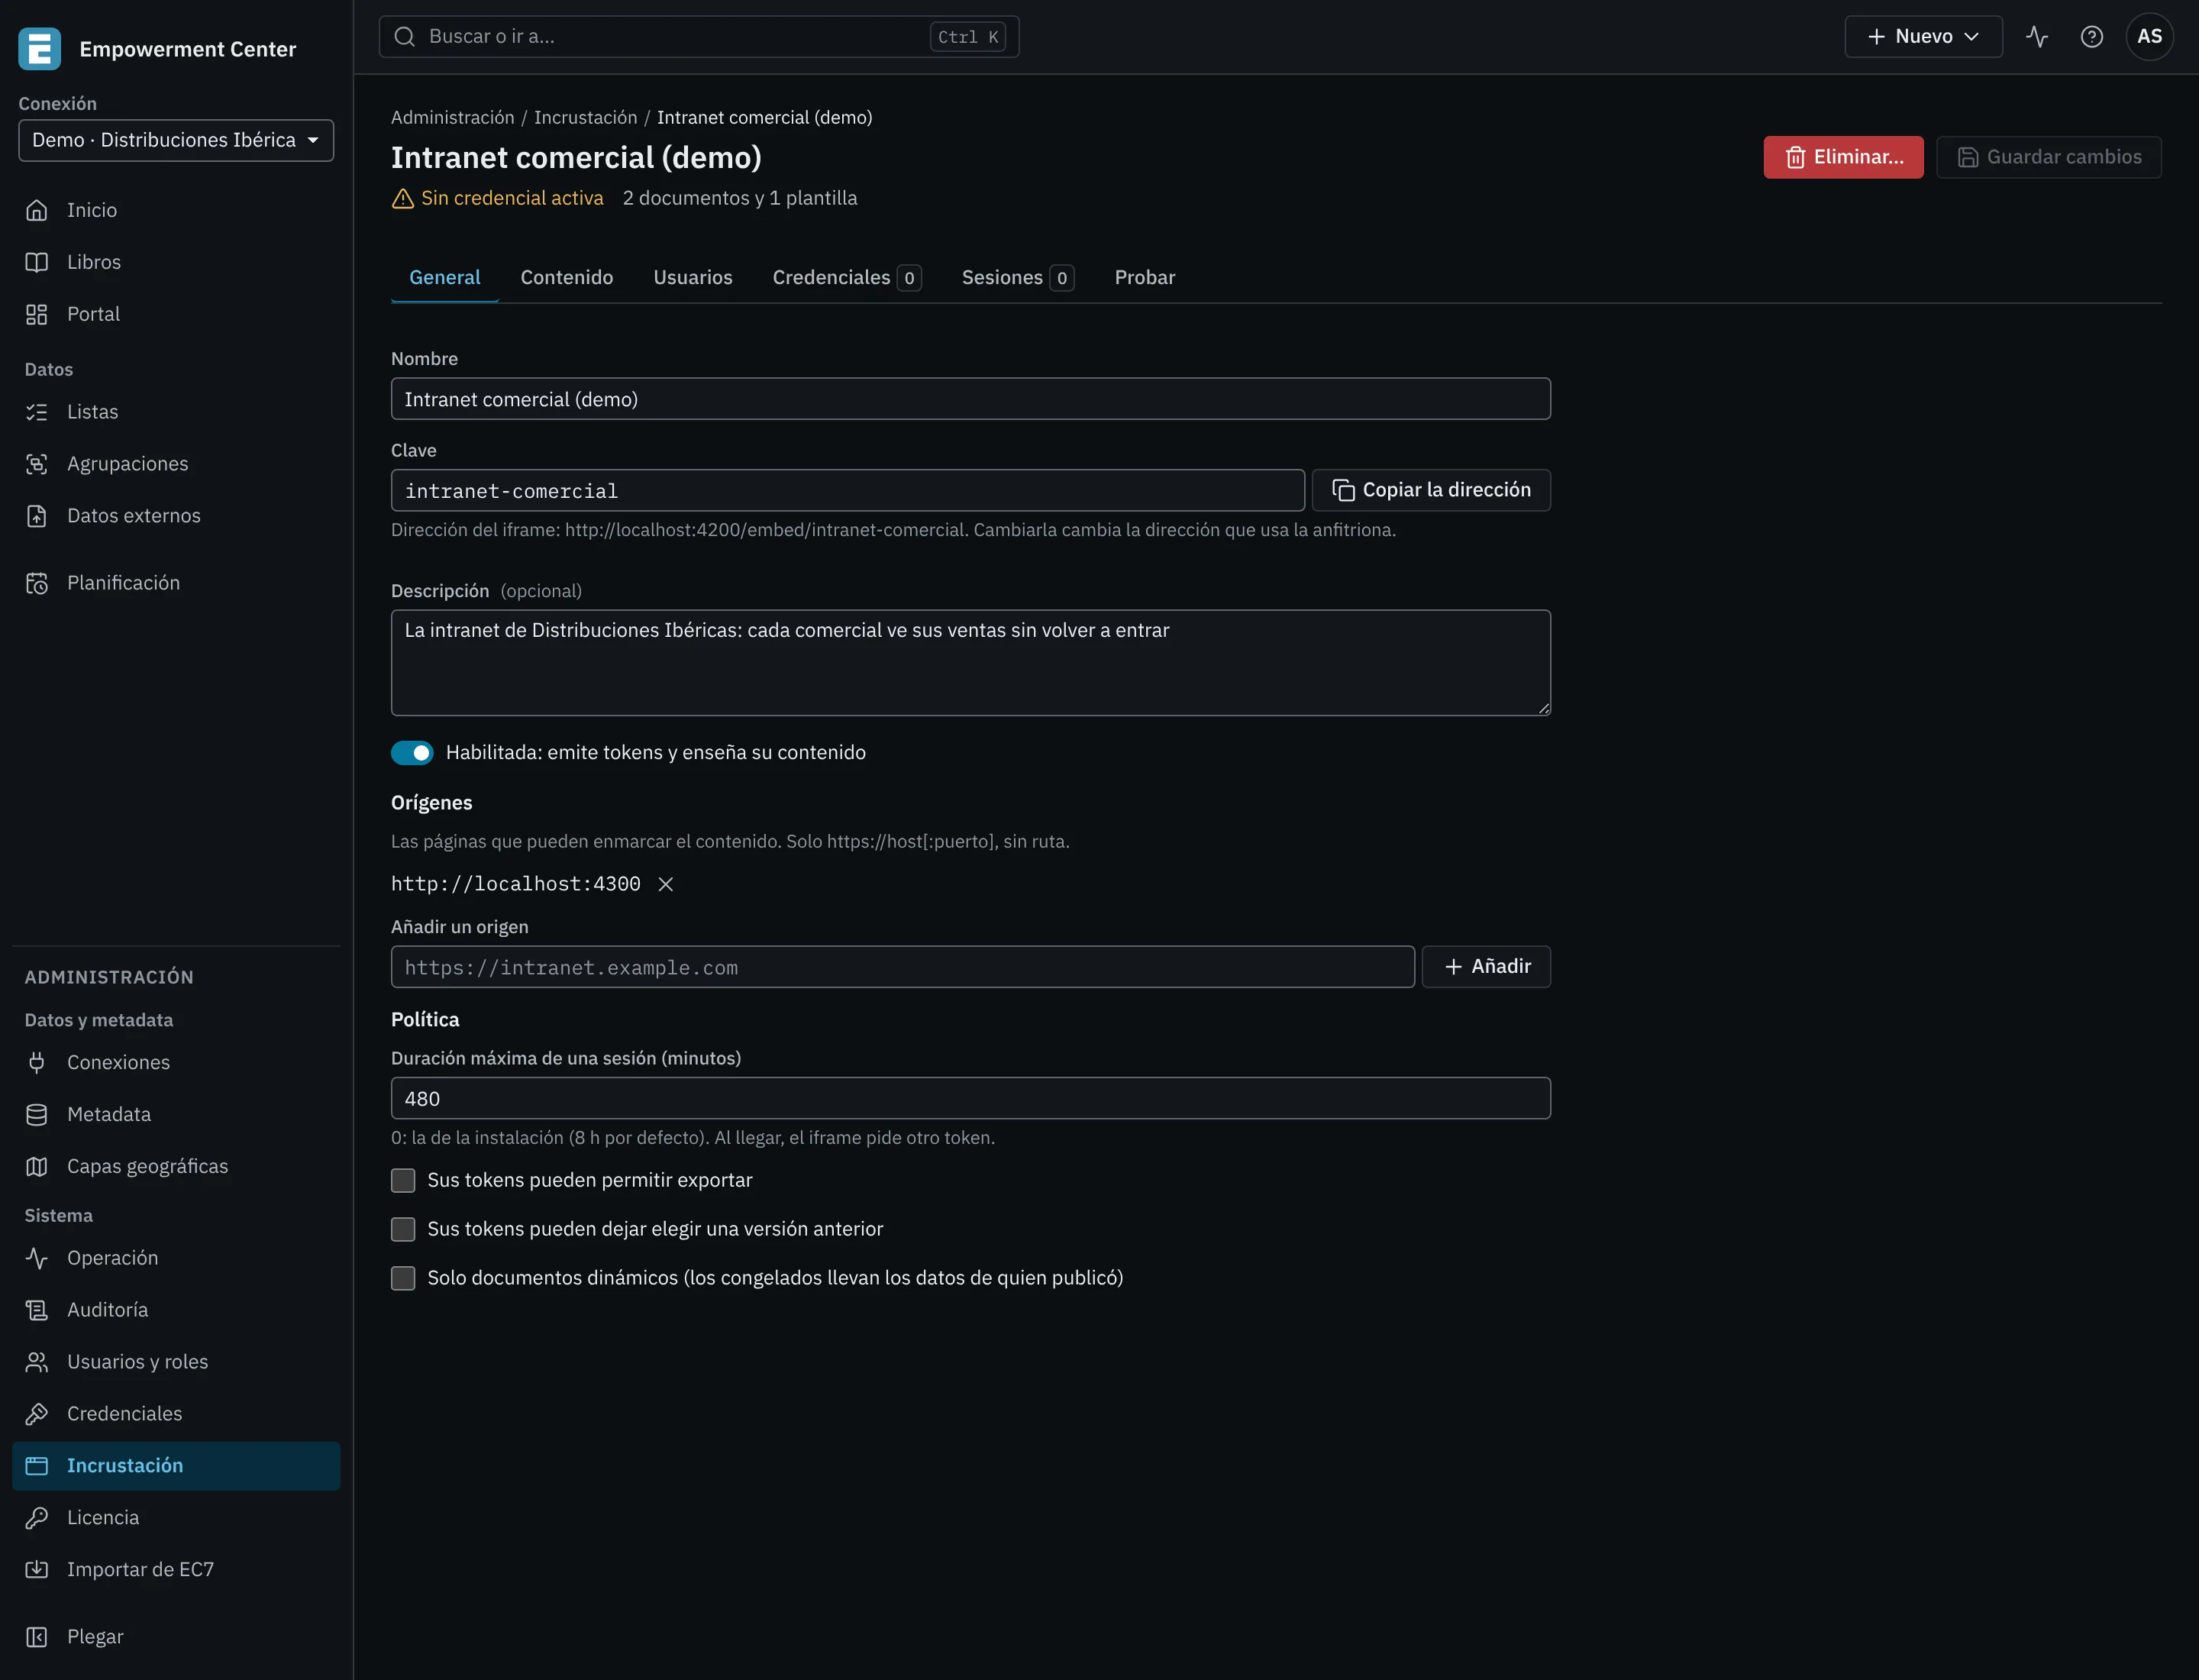The height and width of the screenshot is (1680, 2199).
Task: Focus the Añadir un origen input field
Action: click(903, 968)
